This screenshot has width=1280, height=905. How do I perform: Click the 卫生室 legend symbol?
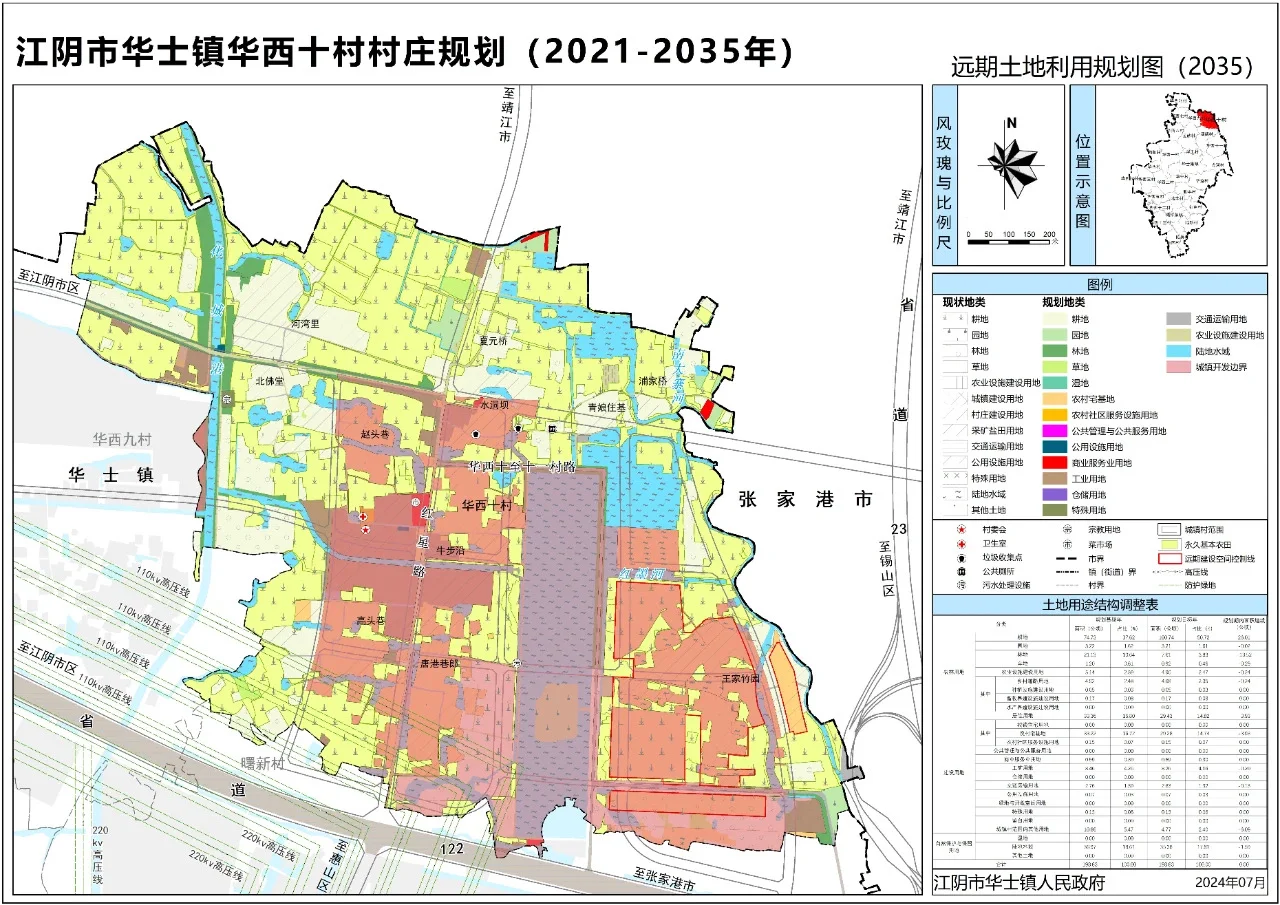click(x=961, y=544)
